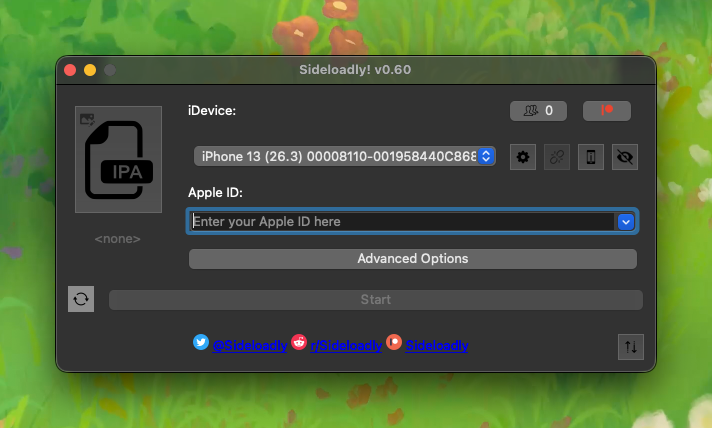Click the small image icon above IPA
Image resolution: width=712 pixels, height=428 pixels.
tap(87, 118)
